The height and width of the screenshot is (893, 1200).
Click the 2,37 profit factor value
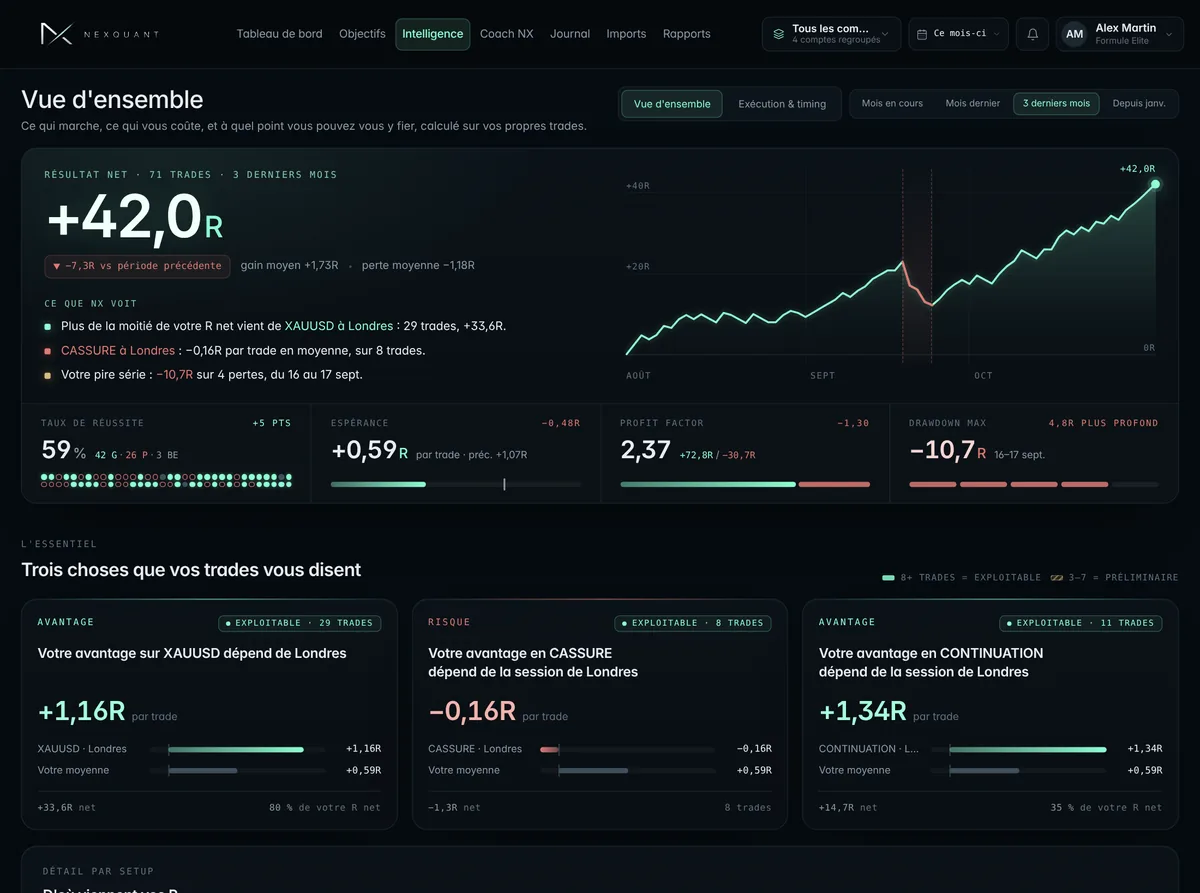[645, 450]
